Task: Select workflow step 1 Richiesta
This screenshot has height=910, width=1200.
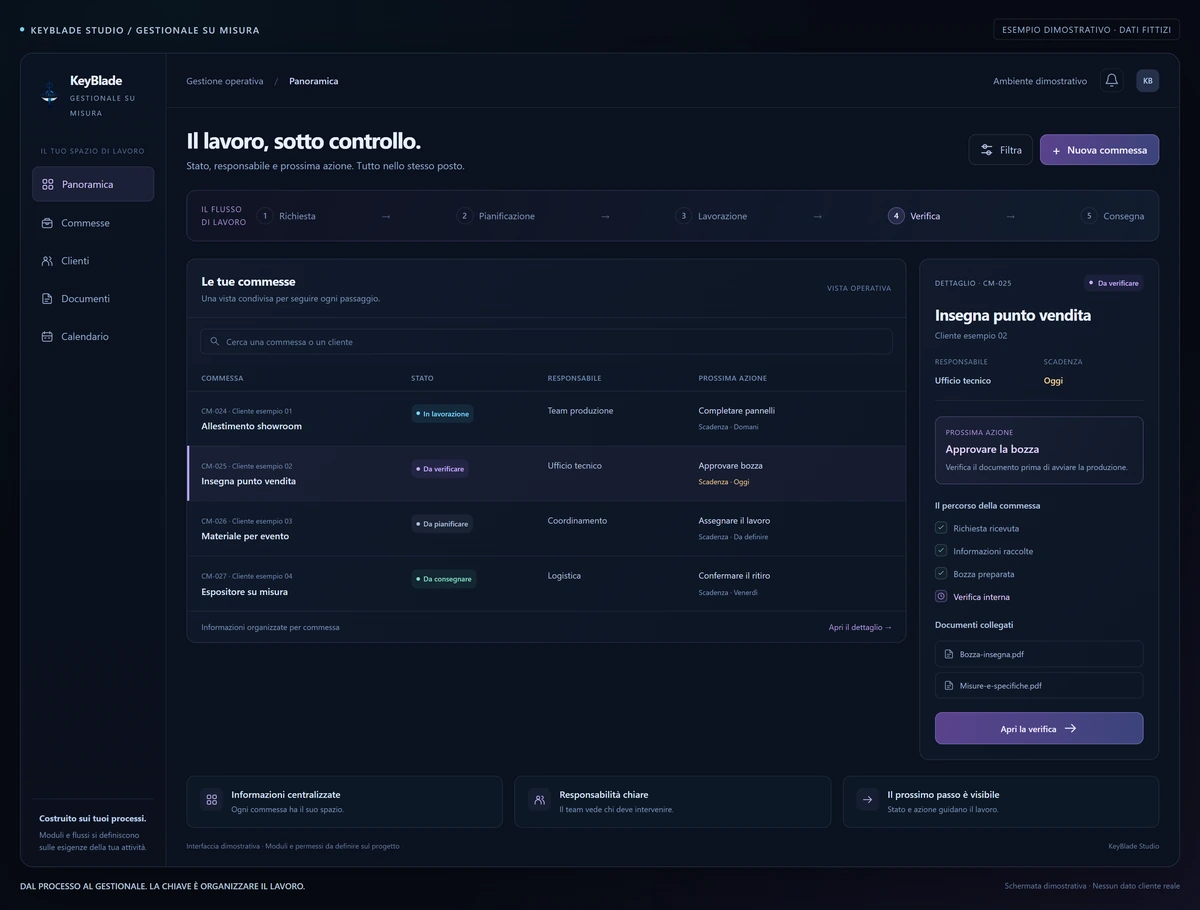Action: pyautogui.click(x=286, y=216)
